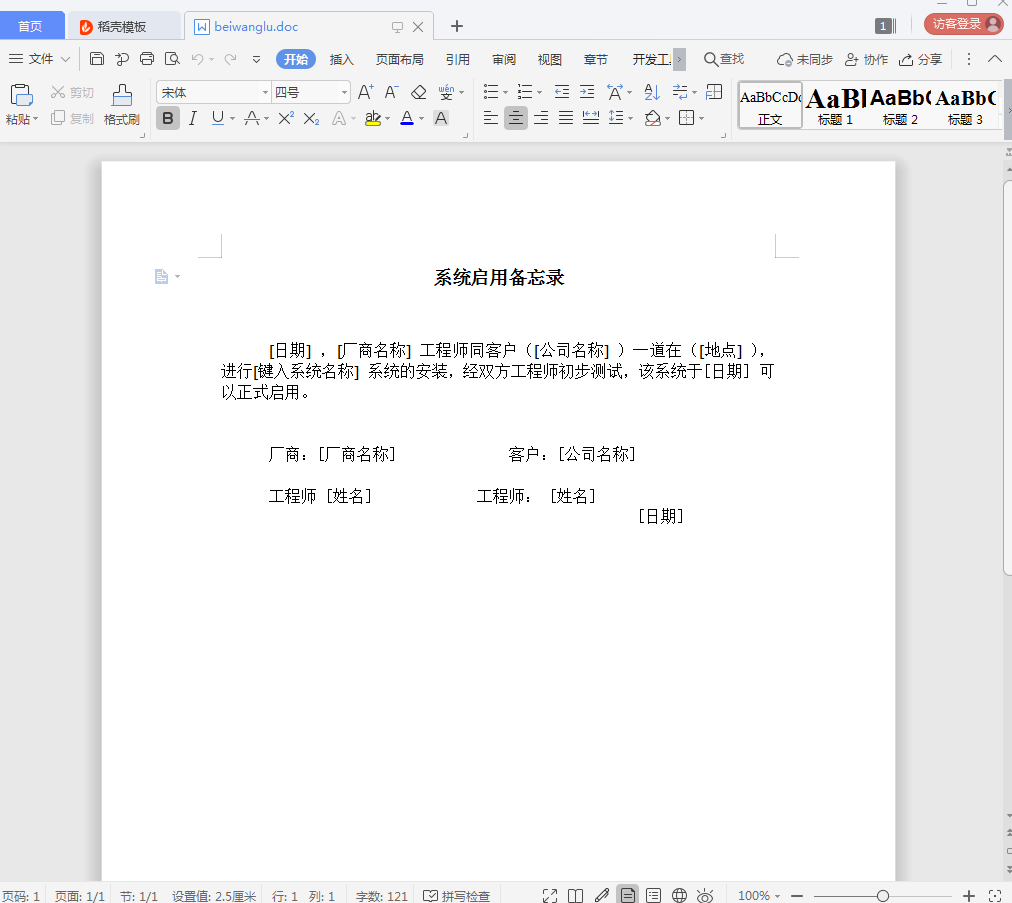Apply 标题 1 heading style
Image resolution: width=1012 pixels, height=903 pixels.
point(835,105)
